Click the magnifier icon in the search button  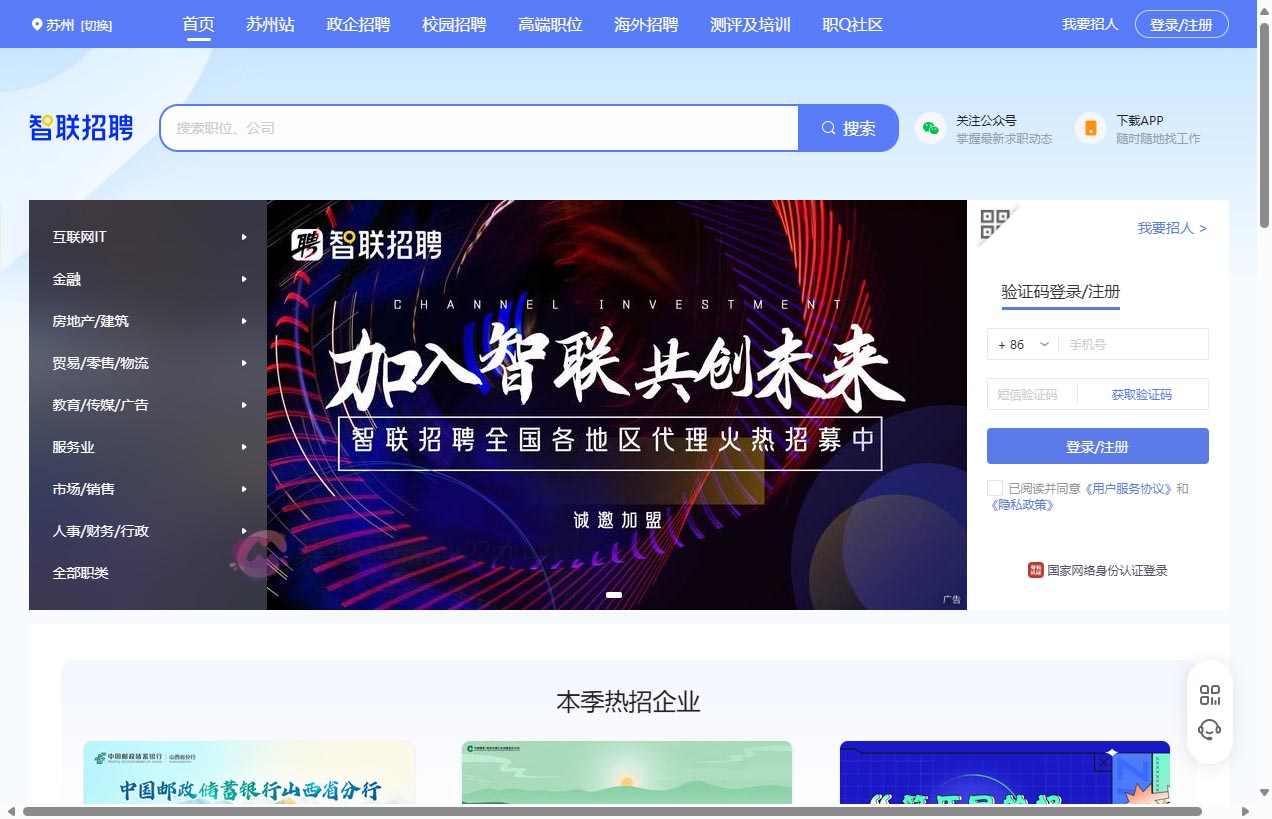[828, 128]
